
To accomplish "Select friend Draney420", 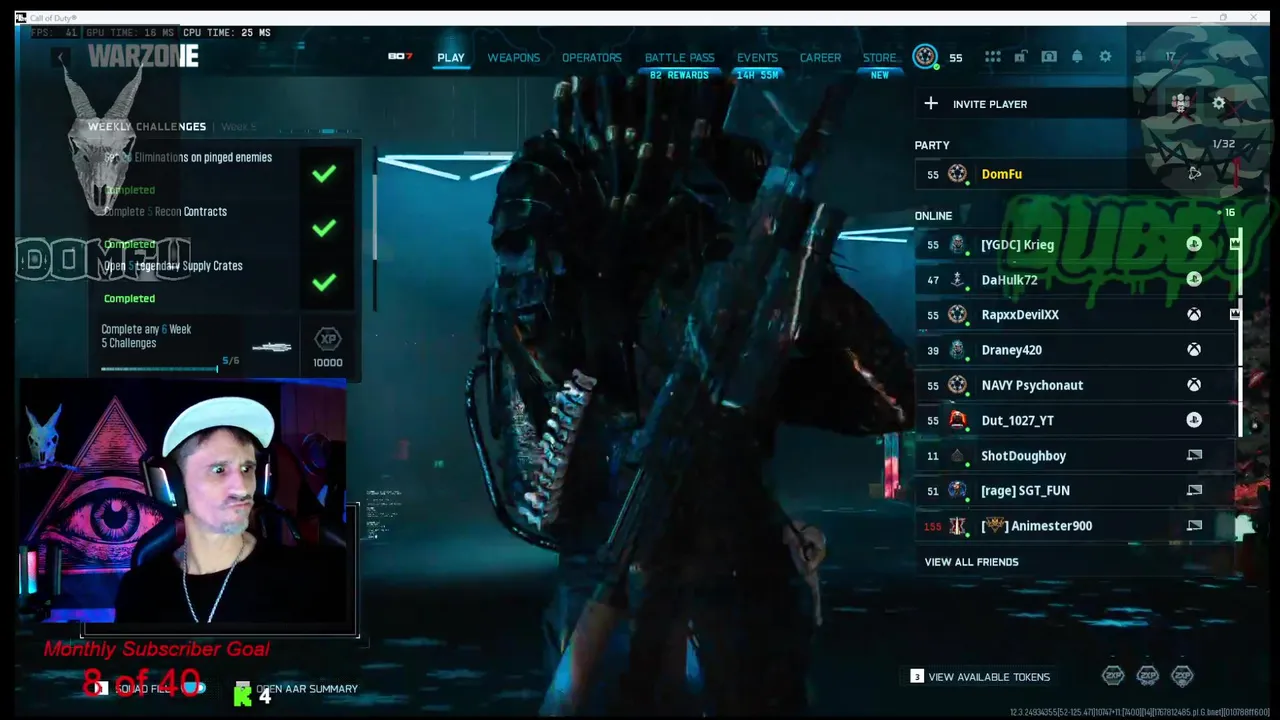I will click(x=1075, y=350).
